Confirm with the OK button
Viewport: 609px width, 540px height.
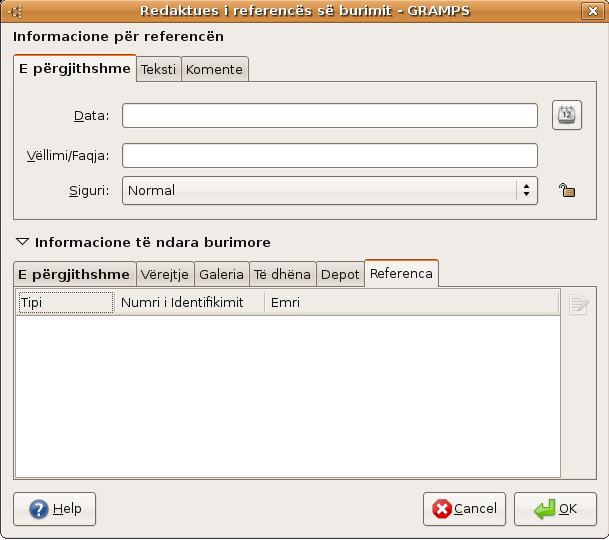click(x=555, y=509)
